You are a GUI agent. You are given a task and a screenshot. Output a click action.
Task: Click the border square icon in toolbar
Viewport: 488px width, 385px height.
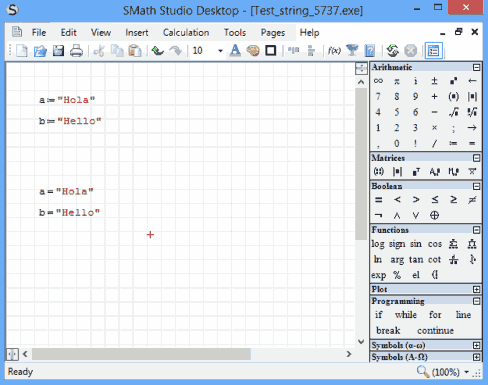(271, 51)
